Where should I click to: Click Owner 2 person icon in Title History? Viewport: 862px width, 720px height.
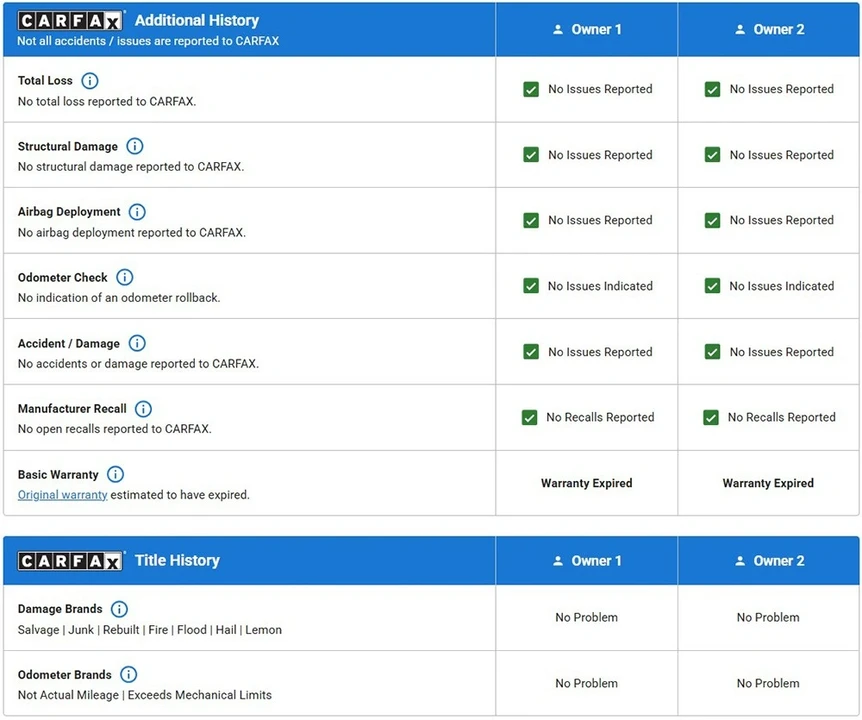tap(740, 561)
